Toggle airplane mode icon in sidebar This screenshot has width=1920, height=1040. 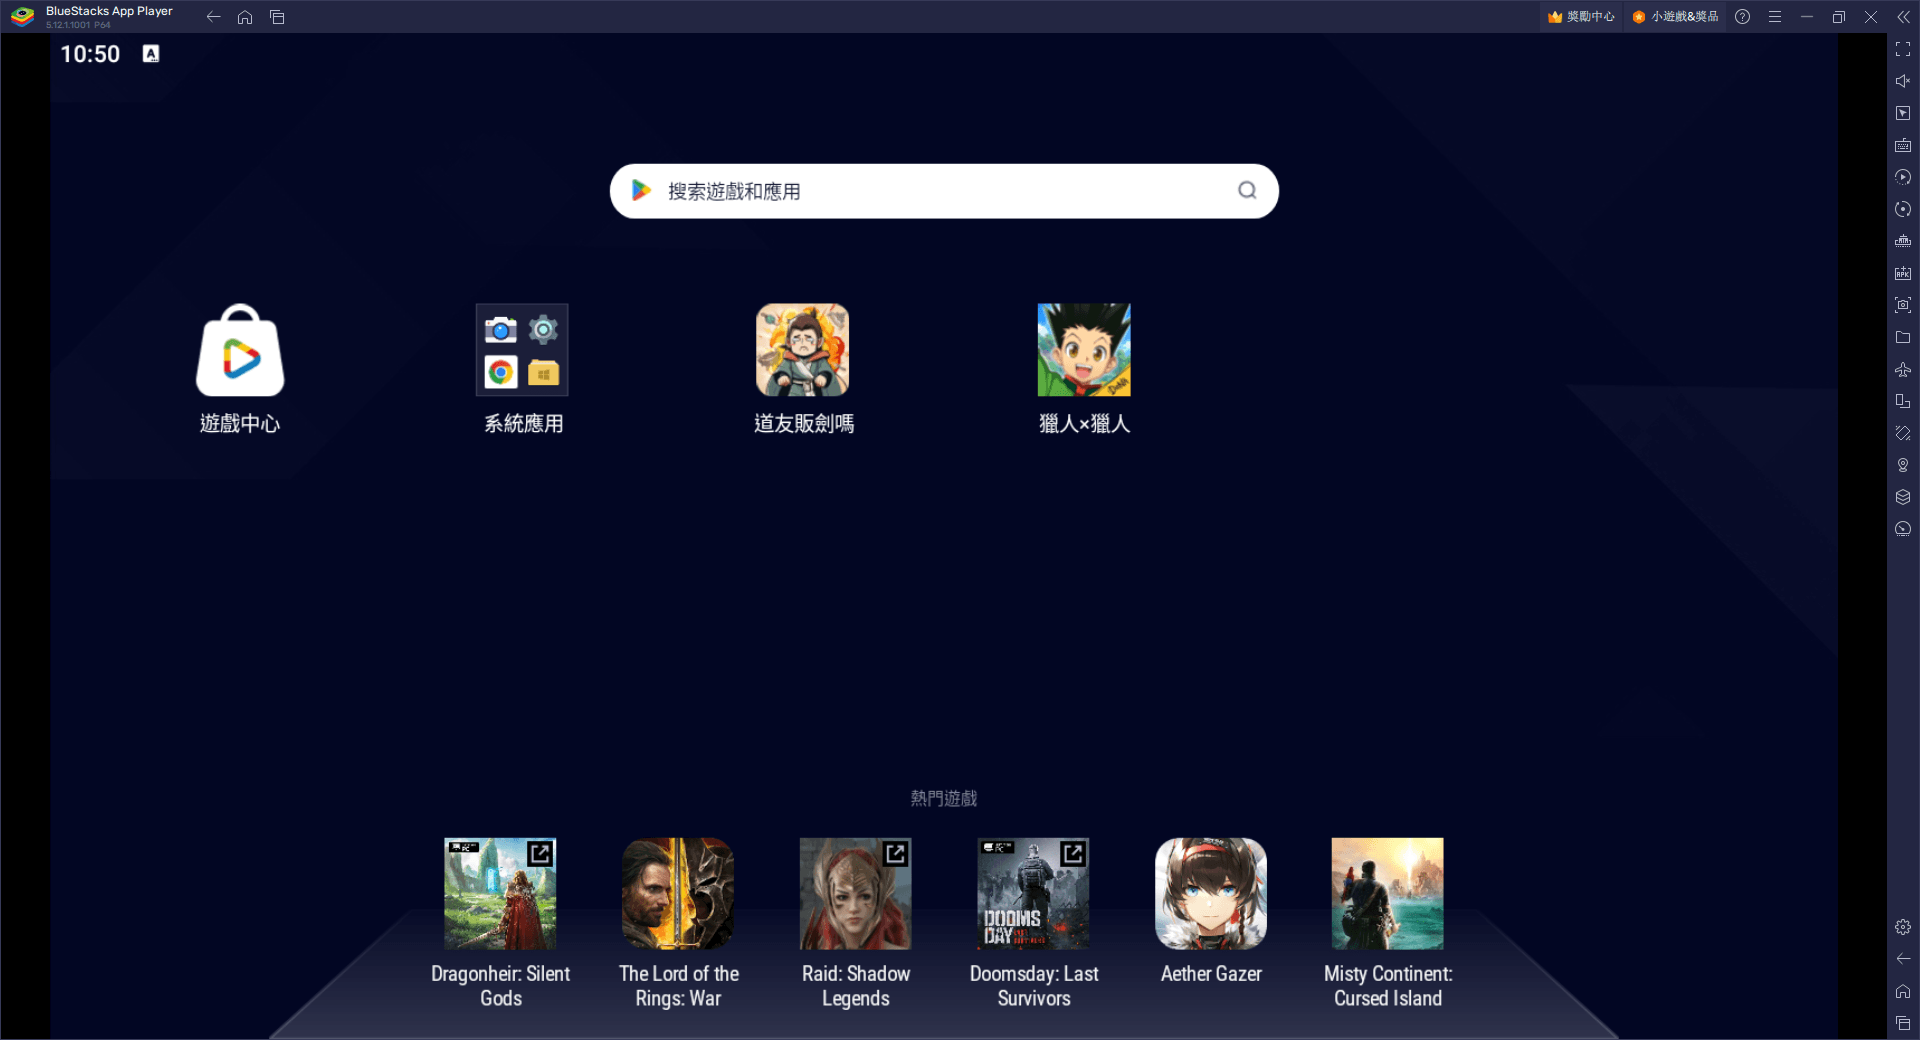[x=1903, y=369]
